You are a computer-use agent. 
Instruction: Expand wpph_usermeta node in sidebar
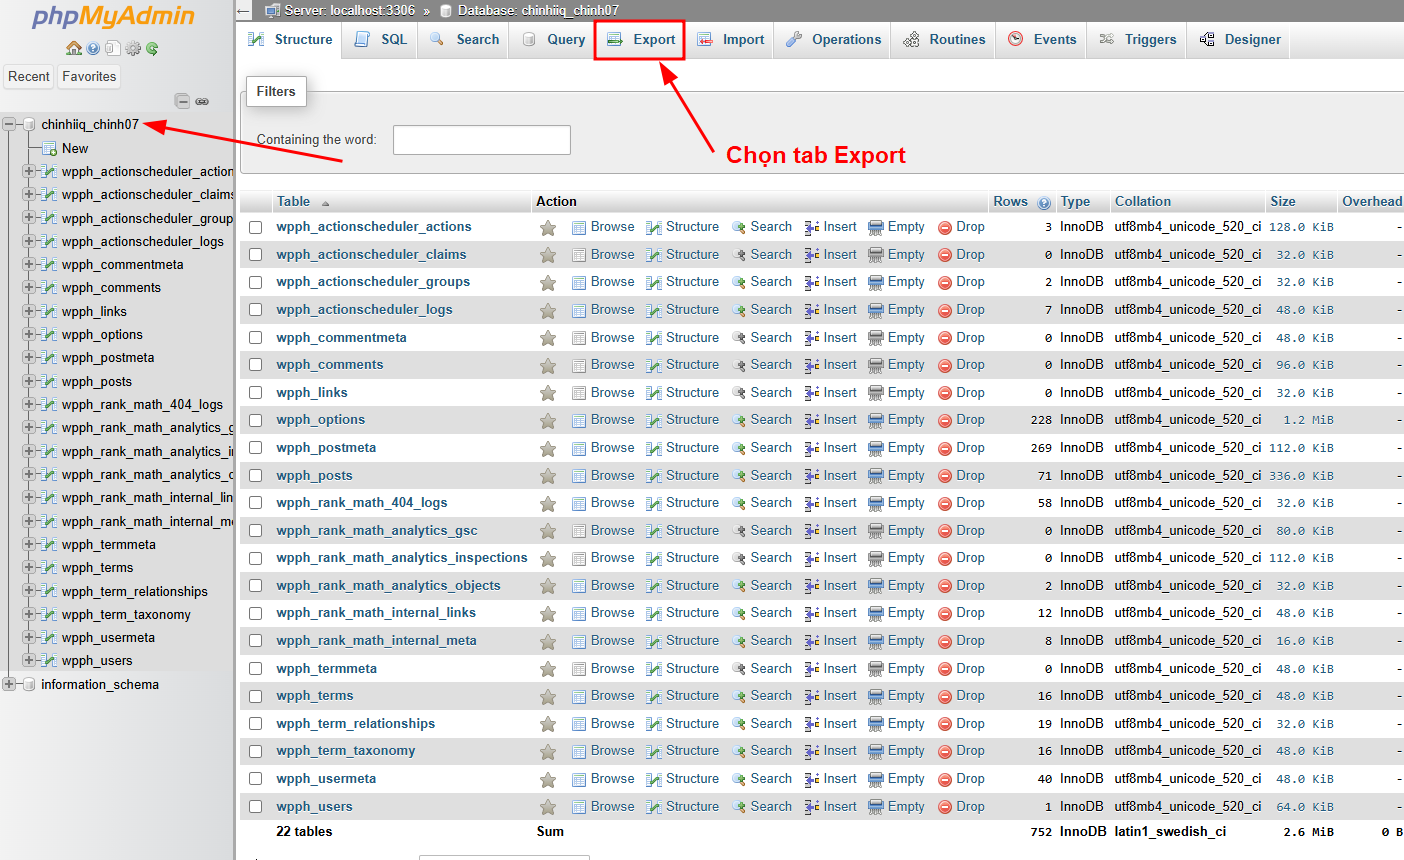pos(29,637)
